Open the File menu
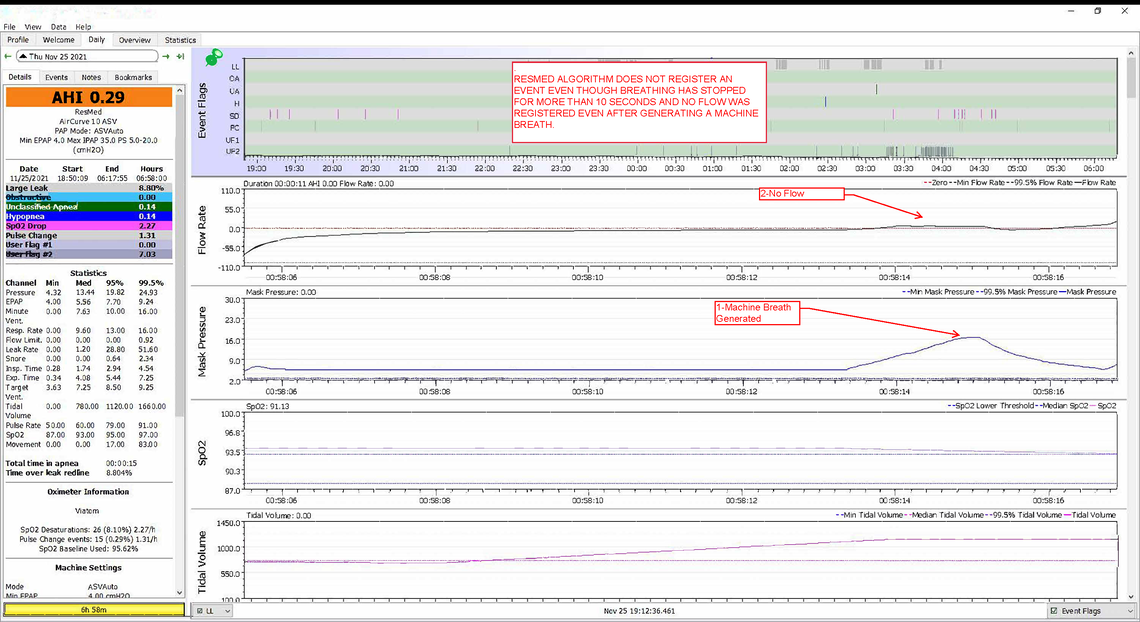 9,27
